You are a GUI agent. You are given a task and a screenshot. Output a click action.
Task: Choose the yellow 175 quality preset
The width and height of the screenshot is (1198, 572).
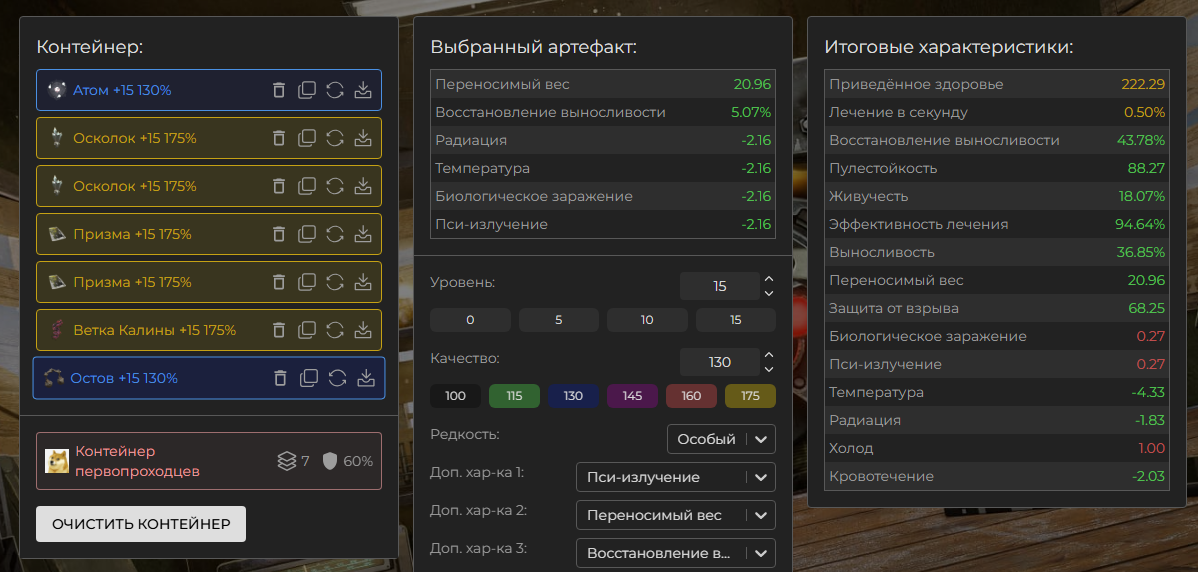750,396
